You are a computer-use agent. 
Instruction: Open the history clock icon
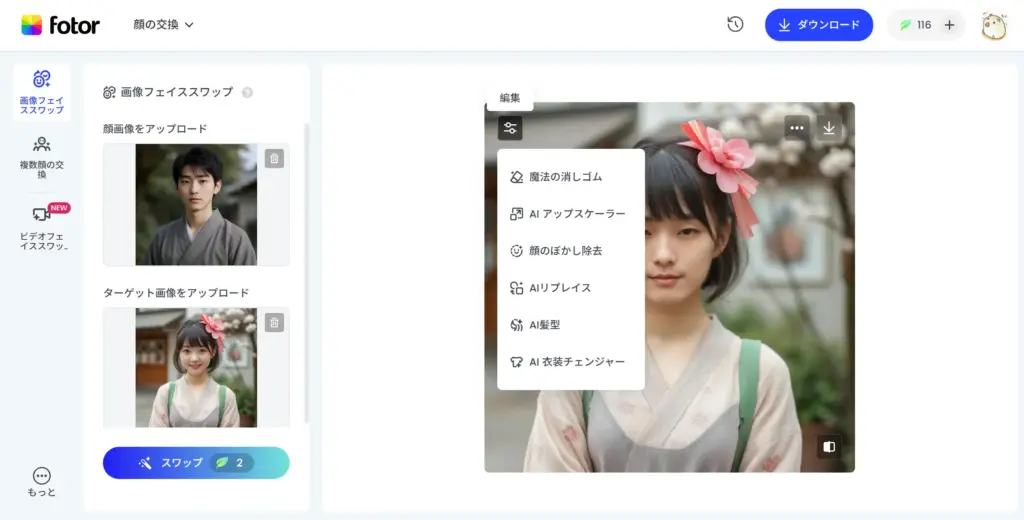[x=735, y=25]
